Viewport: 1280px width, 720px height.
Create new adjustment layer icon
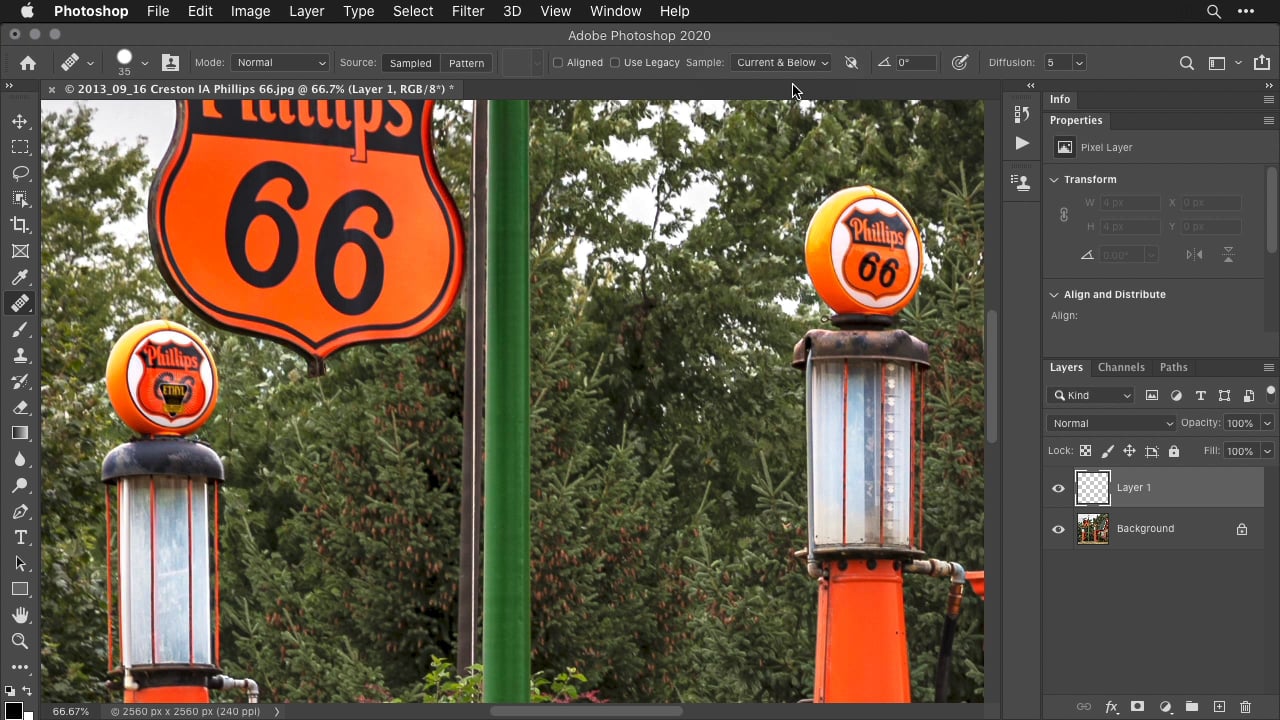coord(1165,707)
